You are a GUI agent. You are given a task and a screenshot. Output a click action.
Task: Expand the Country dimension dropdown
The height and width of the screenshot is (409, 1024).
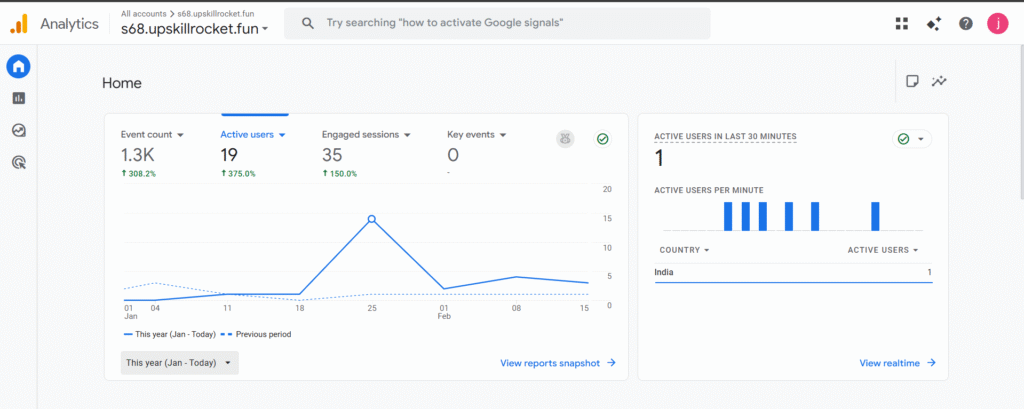(706, 250)
